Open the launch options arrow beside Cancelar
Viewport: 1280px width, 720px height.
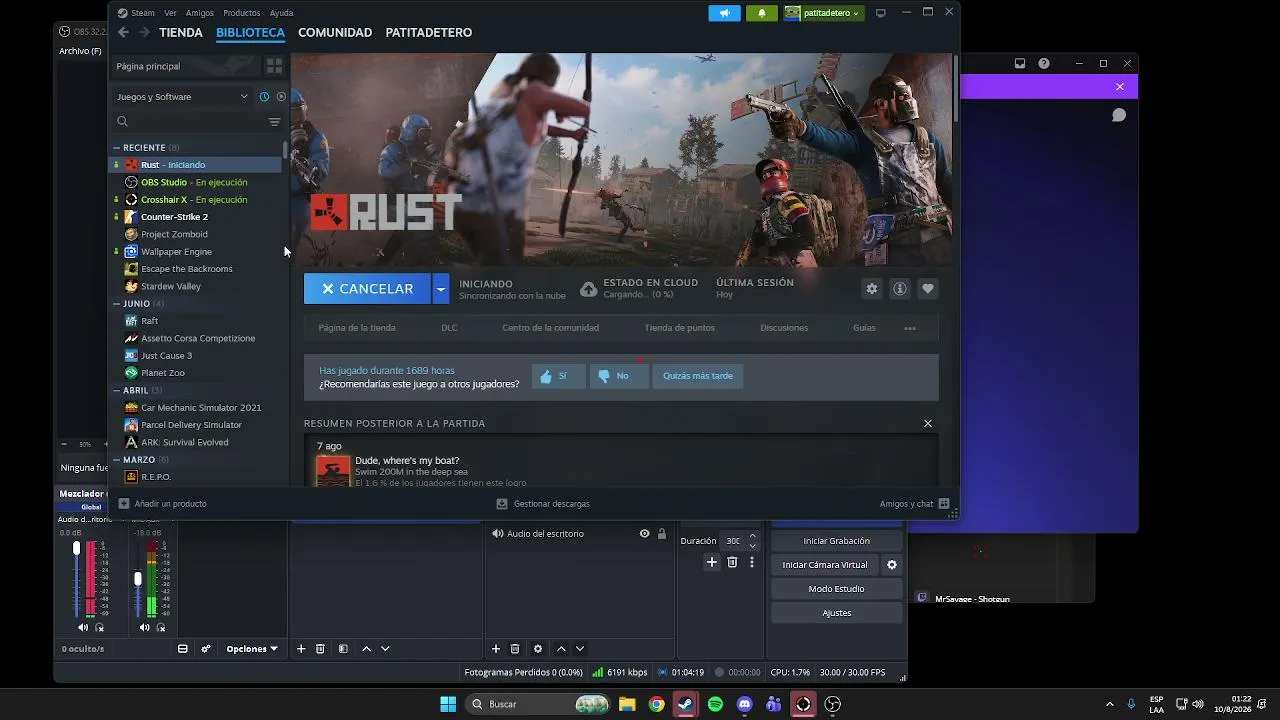(x=440, y=289)
